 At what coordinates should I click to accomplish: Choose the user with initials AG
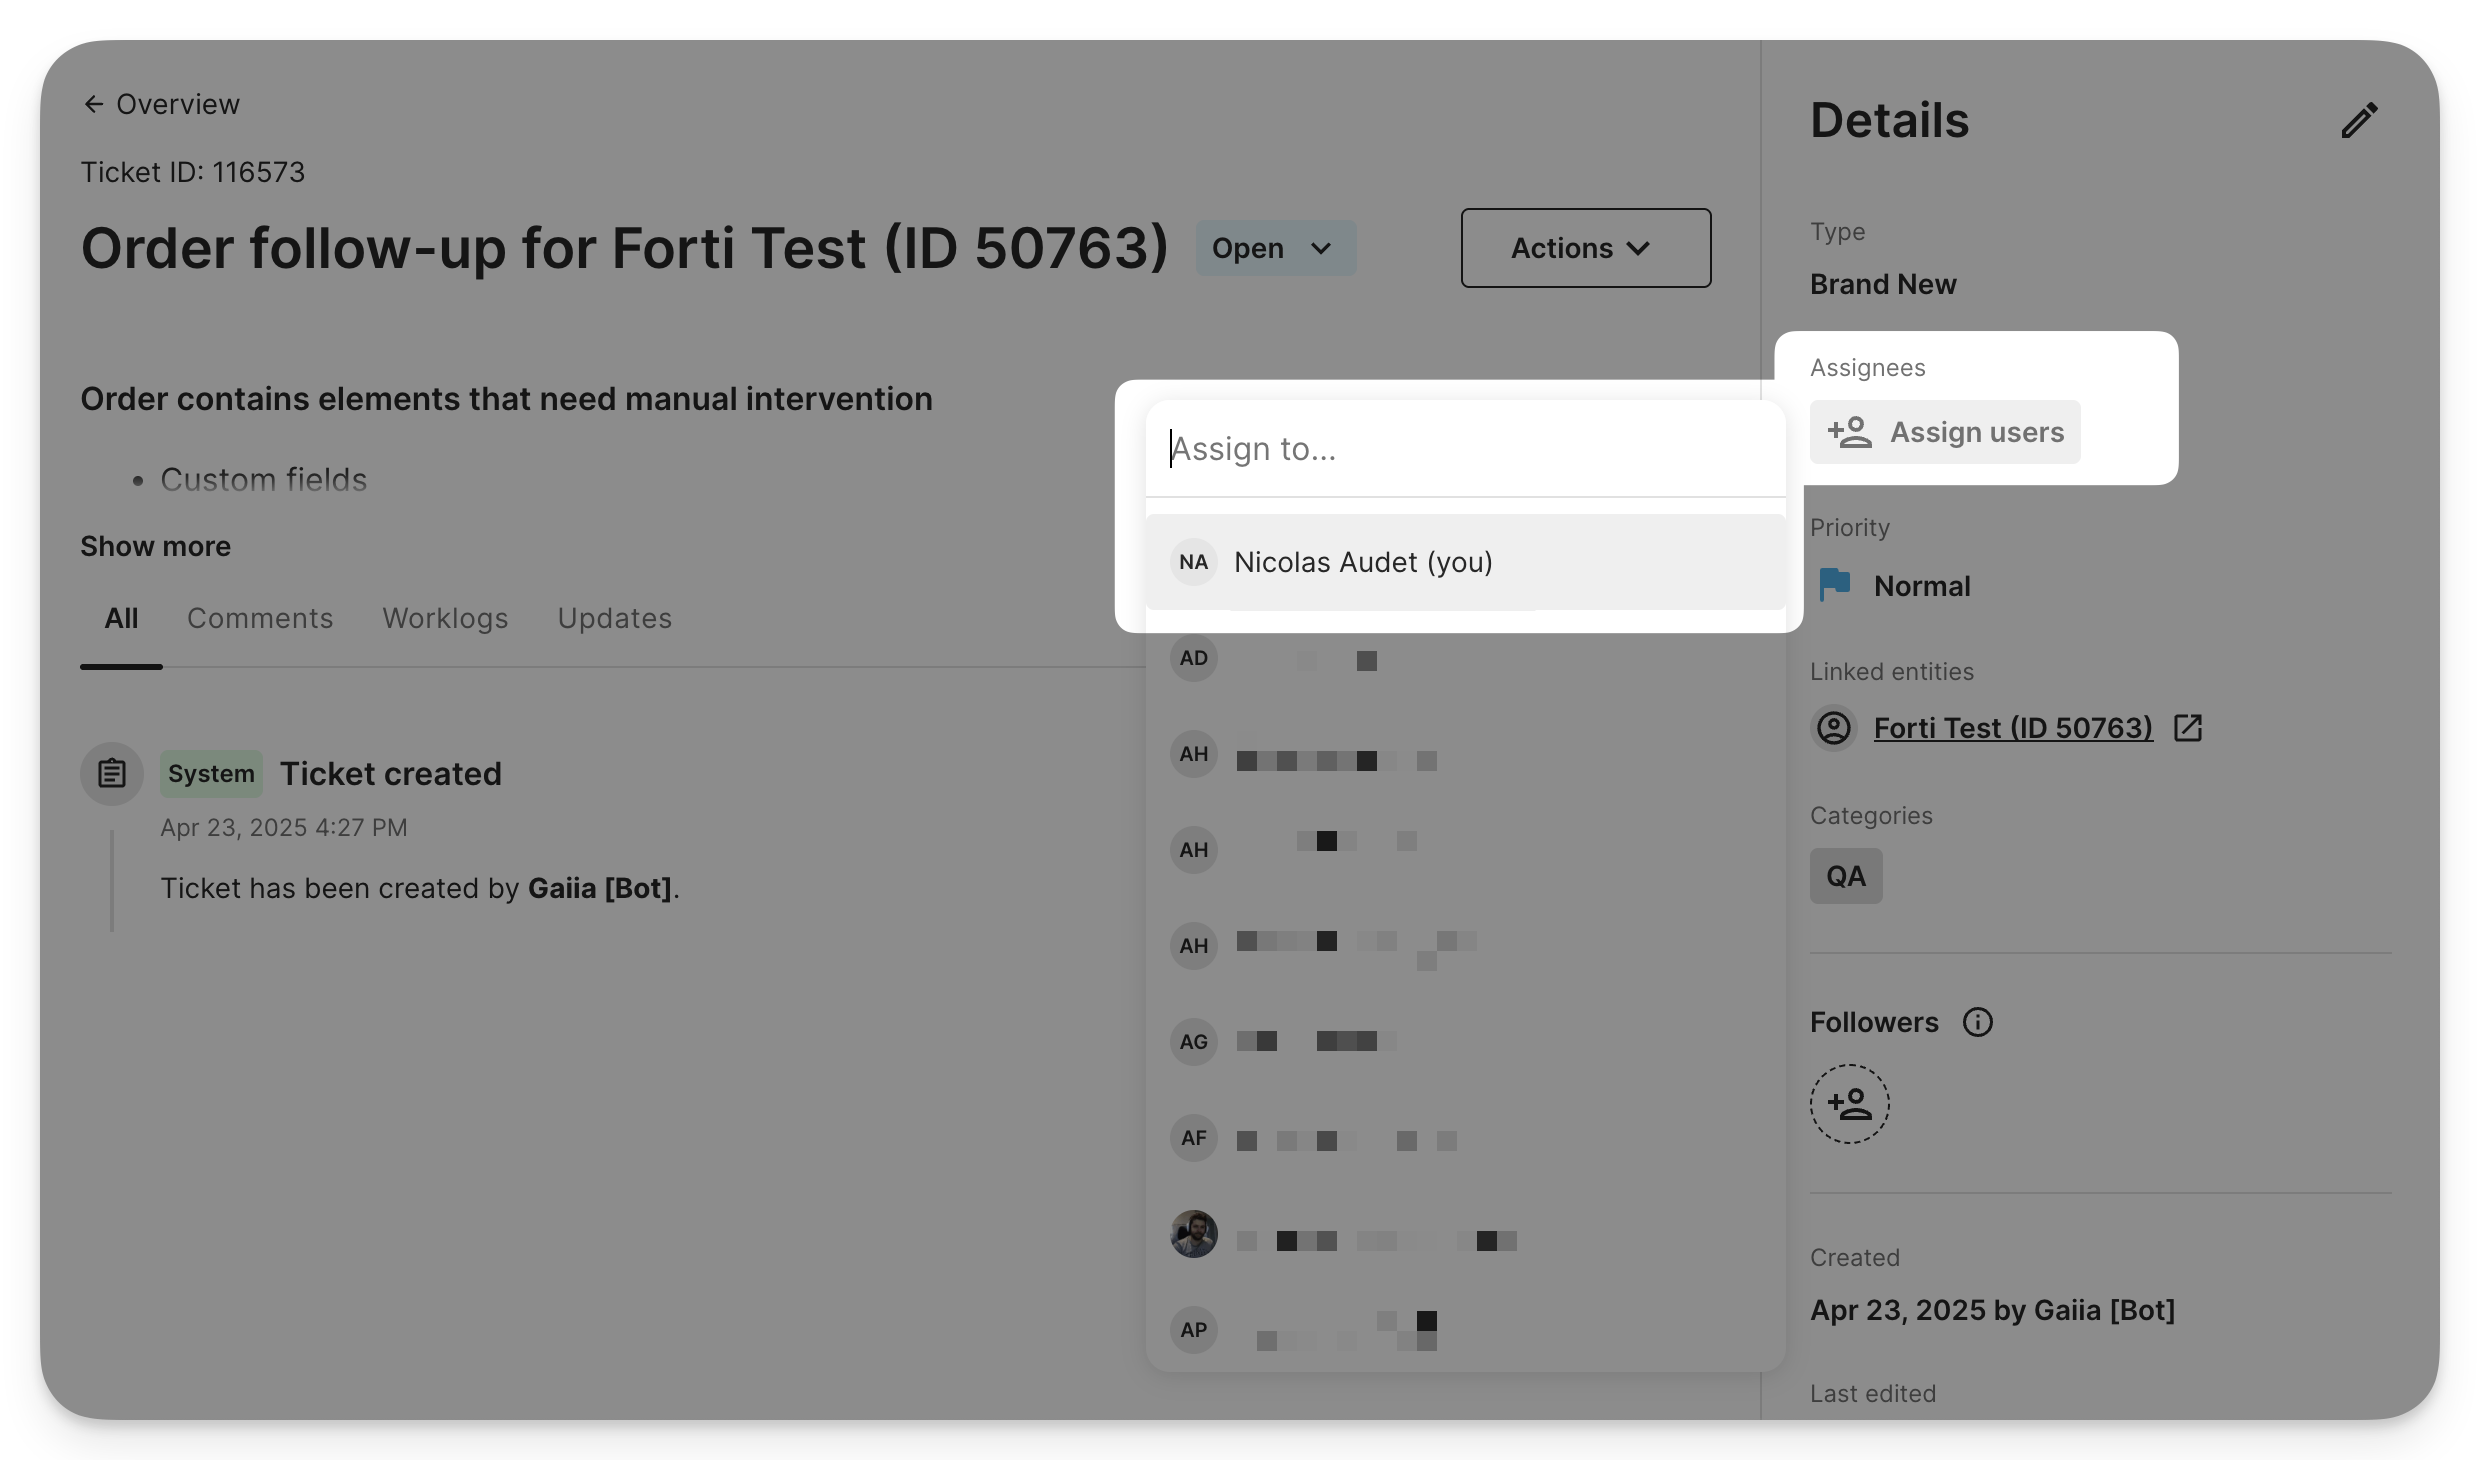coord(1465,1042)
